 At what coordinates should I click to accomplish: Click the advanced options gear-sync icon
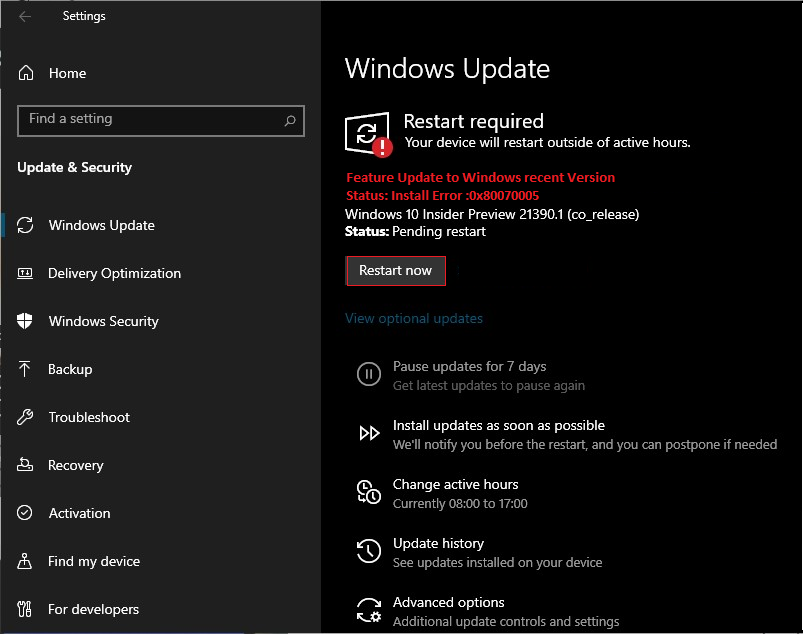tap(369, 610)
